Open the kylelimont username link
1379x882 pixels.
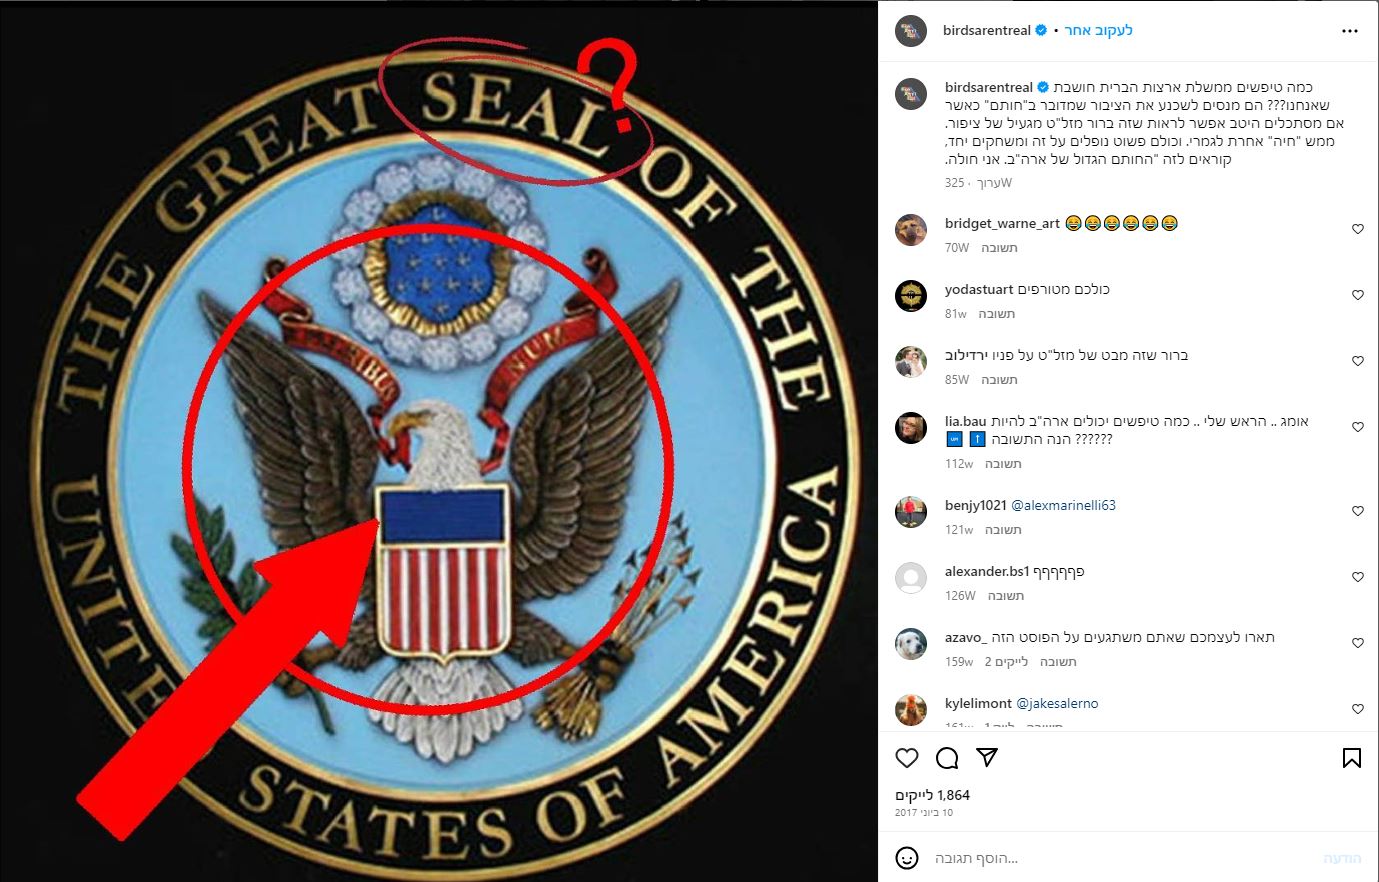(x=977, y=703)
